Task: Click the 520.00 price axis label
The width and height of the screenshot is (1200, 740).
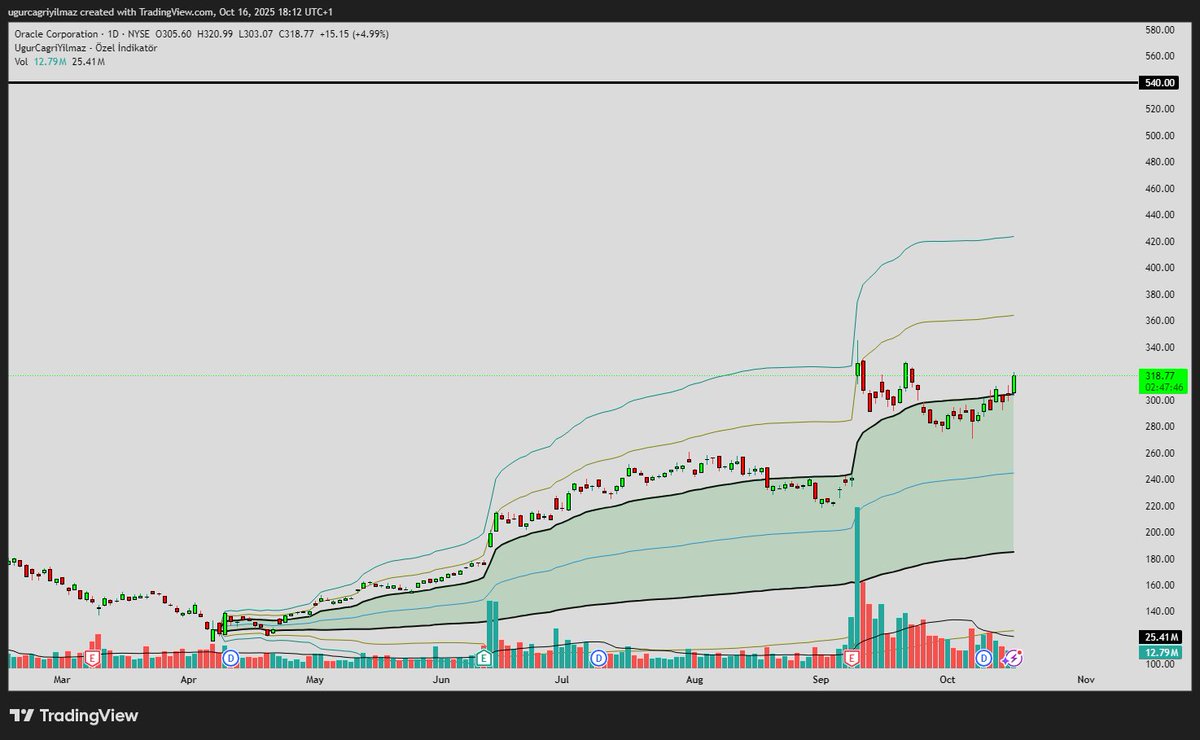Action: coord(1159,109)
